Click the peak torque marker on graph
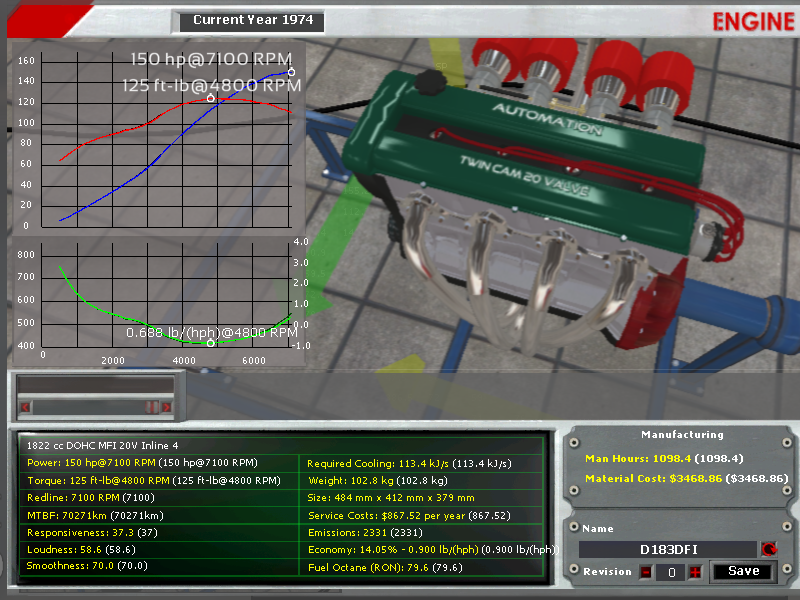Image resolution: width=800 pixels, height=600 pixels. [x=211, y=98]
